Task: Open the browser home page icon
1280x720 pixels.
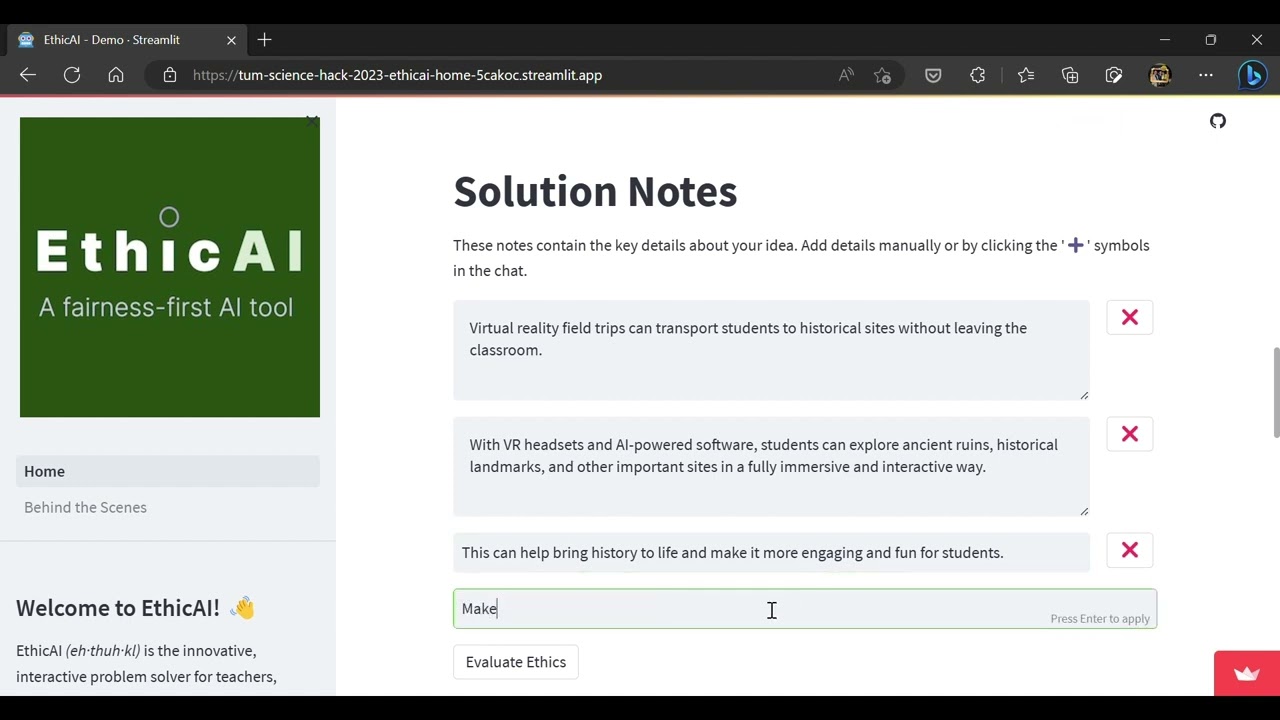Action: [116, 75]
